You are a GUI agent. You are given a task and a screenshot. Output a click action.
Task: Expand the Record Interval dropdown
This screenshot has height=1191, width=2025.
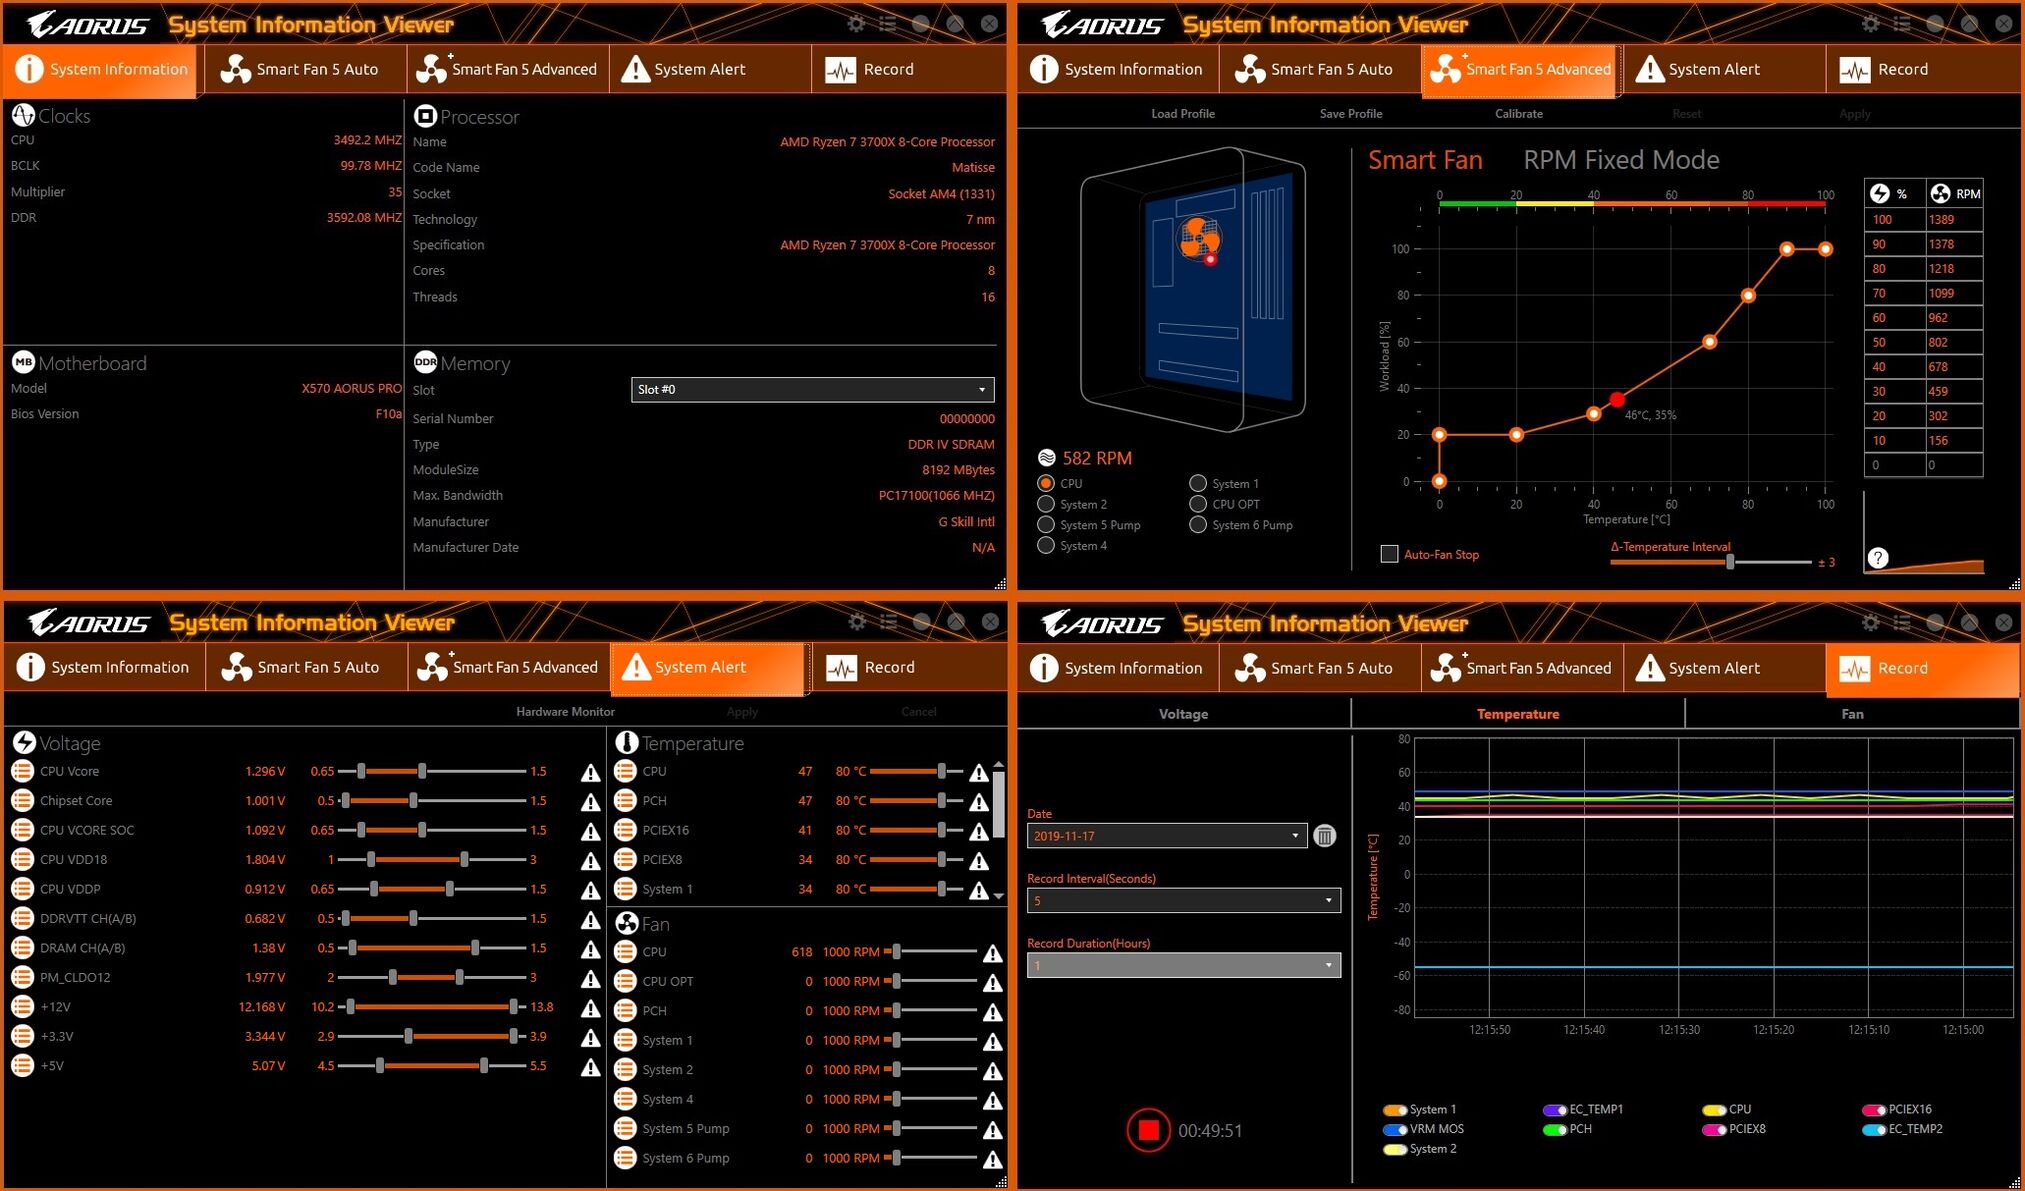click(1183, 901)
